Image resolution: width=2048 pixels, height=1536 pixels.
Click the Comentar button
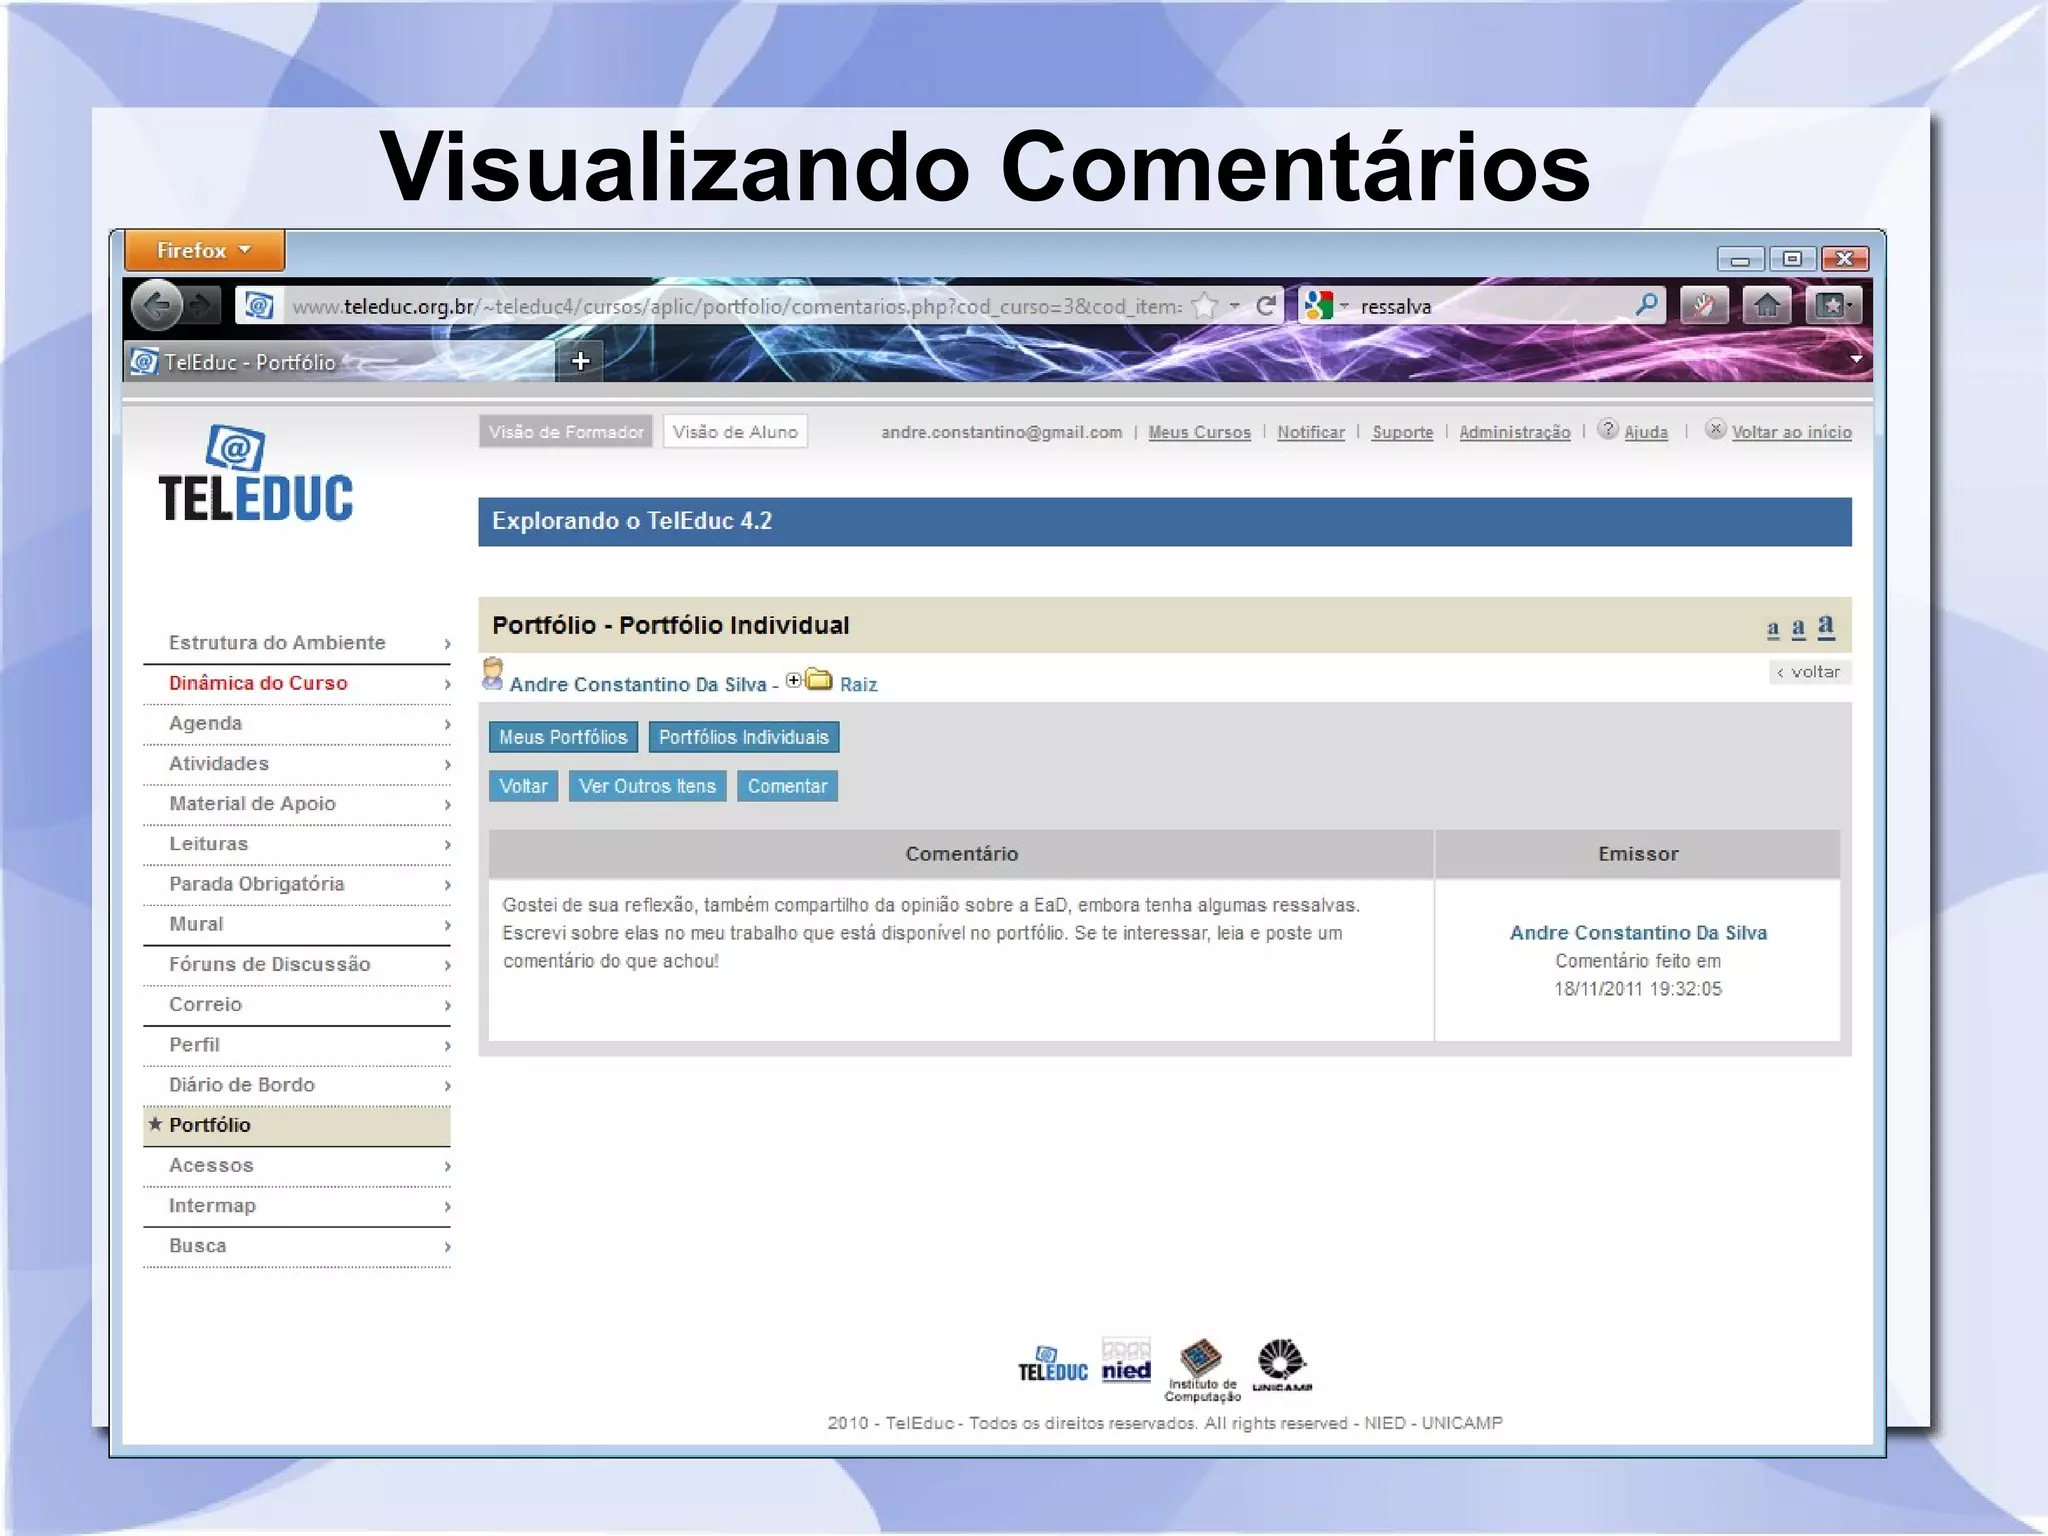(787, 786)
